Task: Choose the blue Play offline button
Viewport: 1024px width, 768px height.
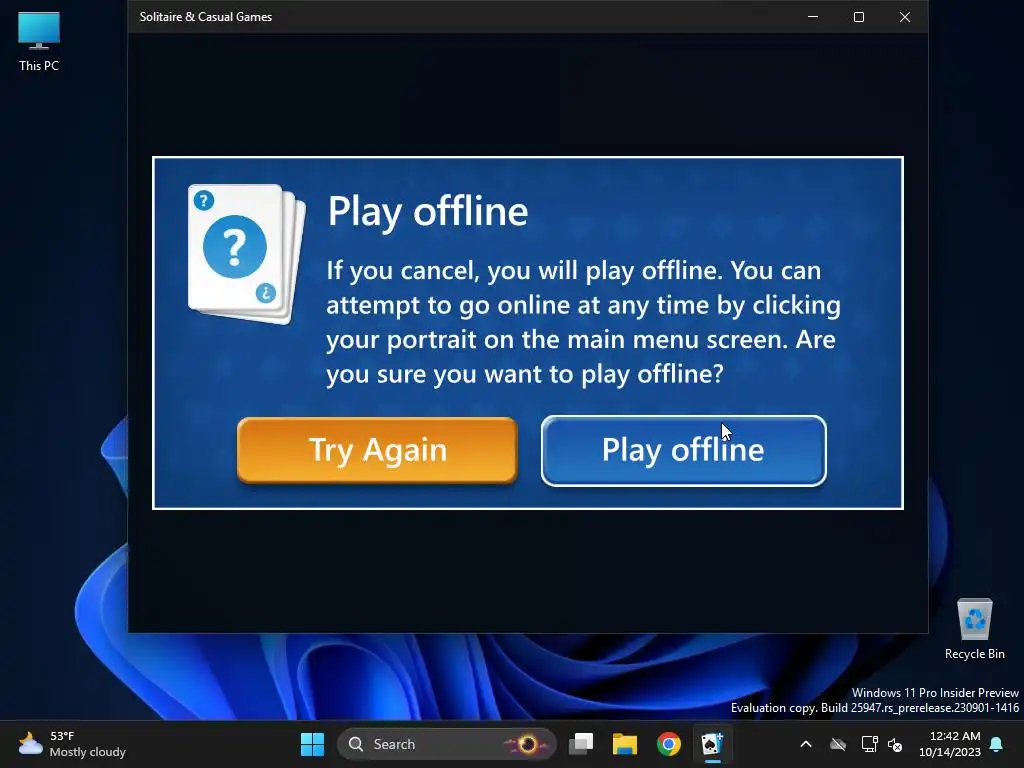Action: point(684,451)
